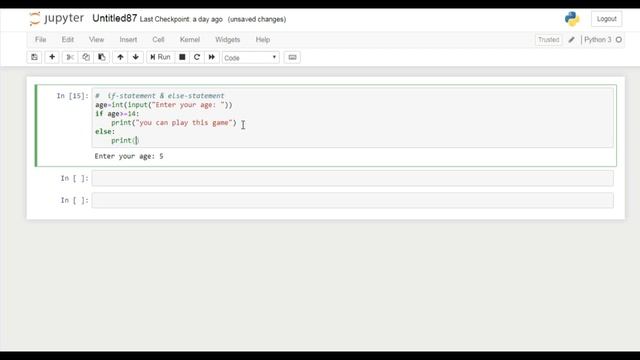
Task: Open the Kernel menu
Action: point(190,40)
